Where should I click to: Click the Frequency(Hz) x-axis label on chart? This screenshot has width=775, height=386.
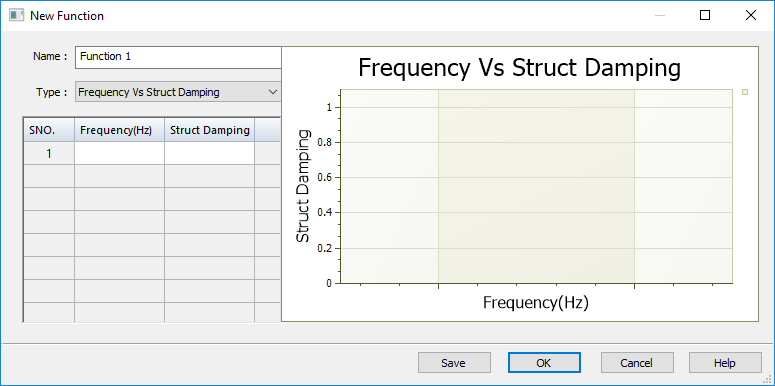(x=536, y=302)
